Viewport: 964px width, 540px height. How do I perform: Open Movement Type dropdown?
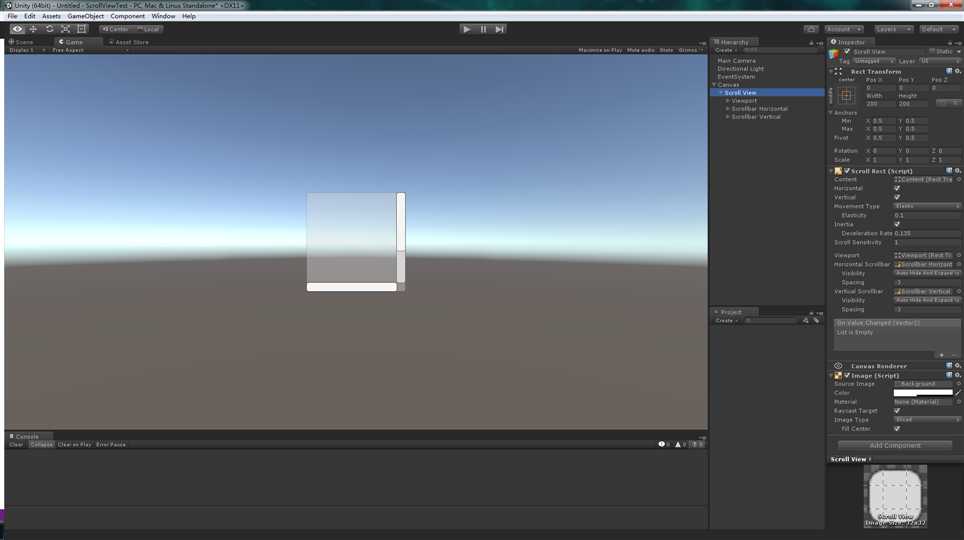coord(926,207)
